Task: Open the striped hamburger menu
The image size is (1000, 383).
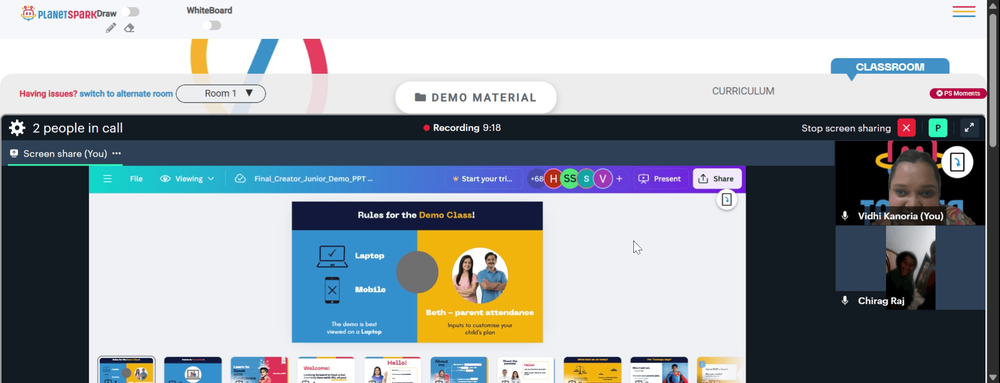Action: 964,11
